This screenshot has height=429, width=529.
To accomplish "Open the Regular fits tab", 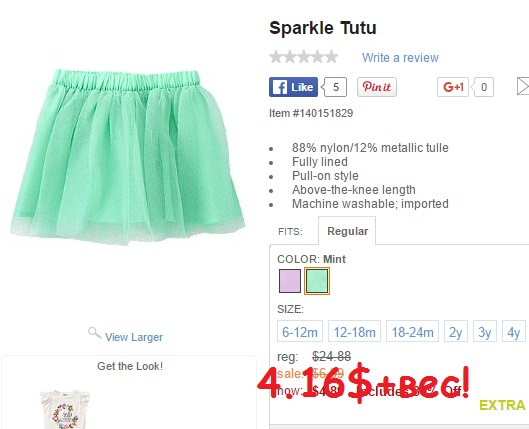I will (x=347, y=231).
